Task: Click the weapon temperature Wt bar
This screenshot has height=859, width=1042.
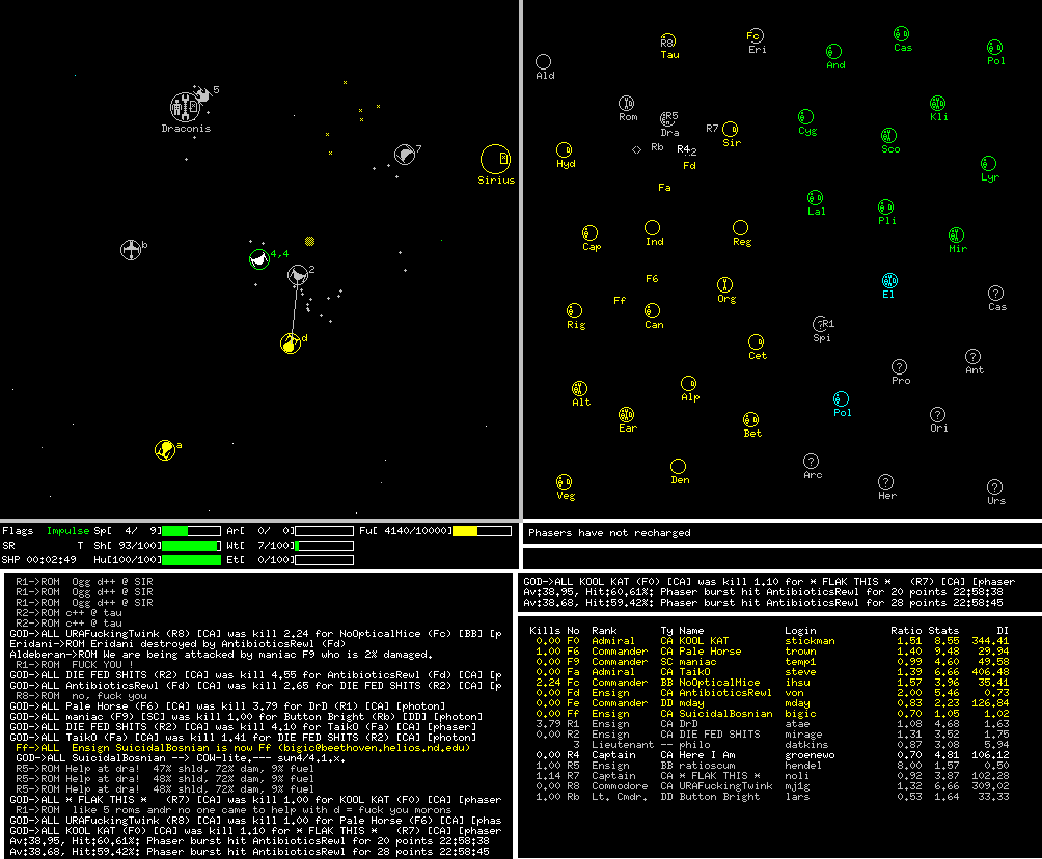Action: pyautogui.click(x=324, y=545)
